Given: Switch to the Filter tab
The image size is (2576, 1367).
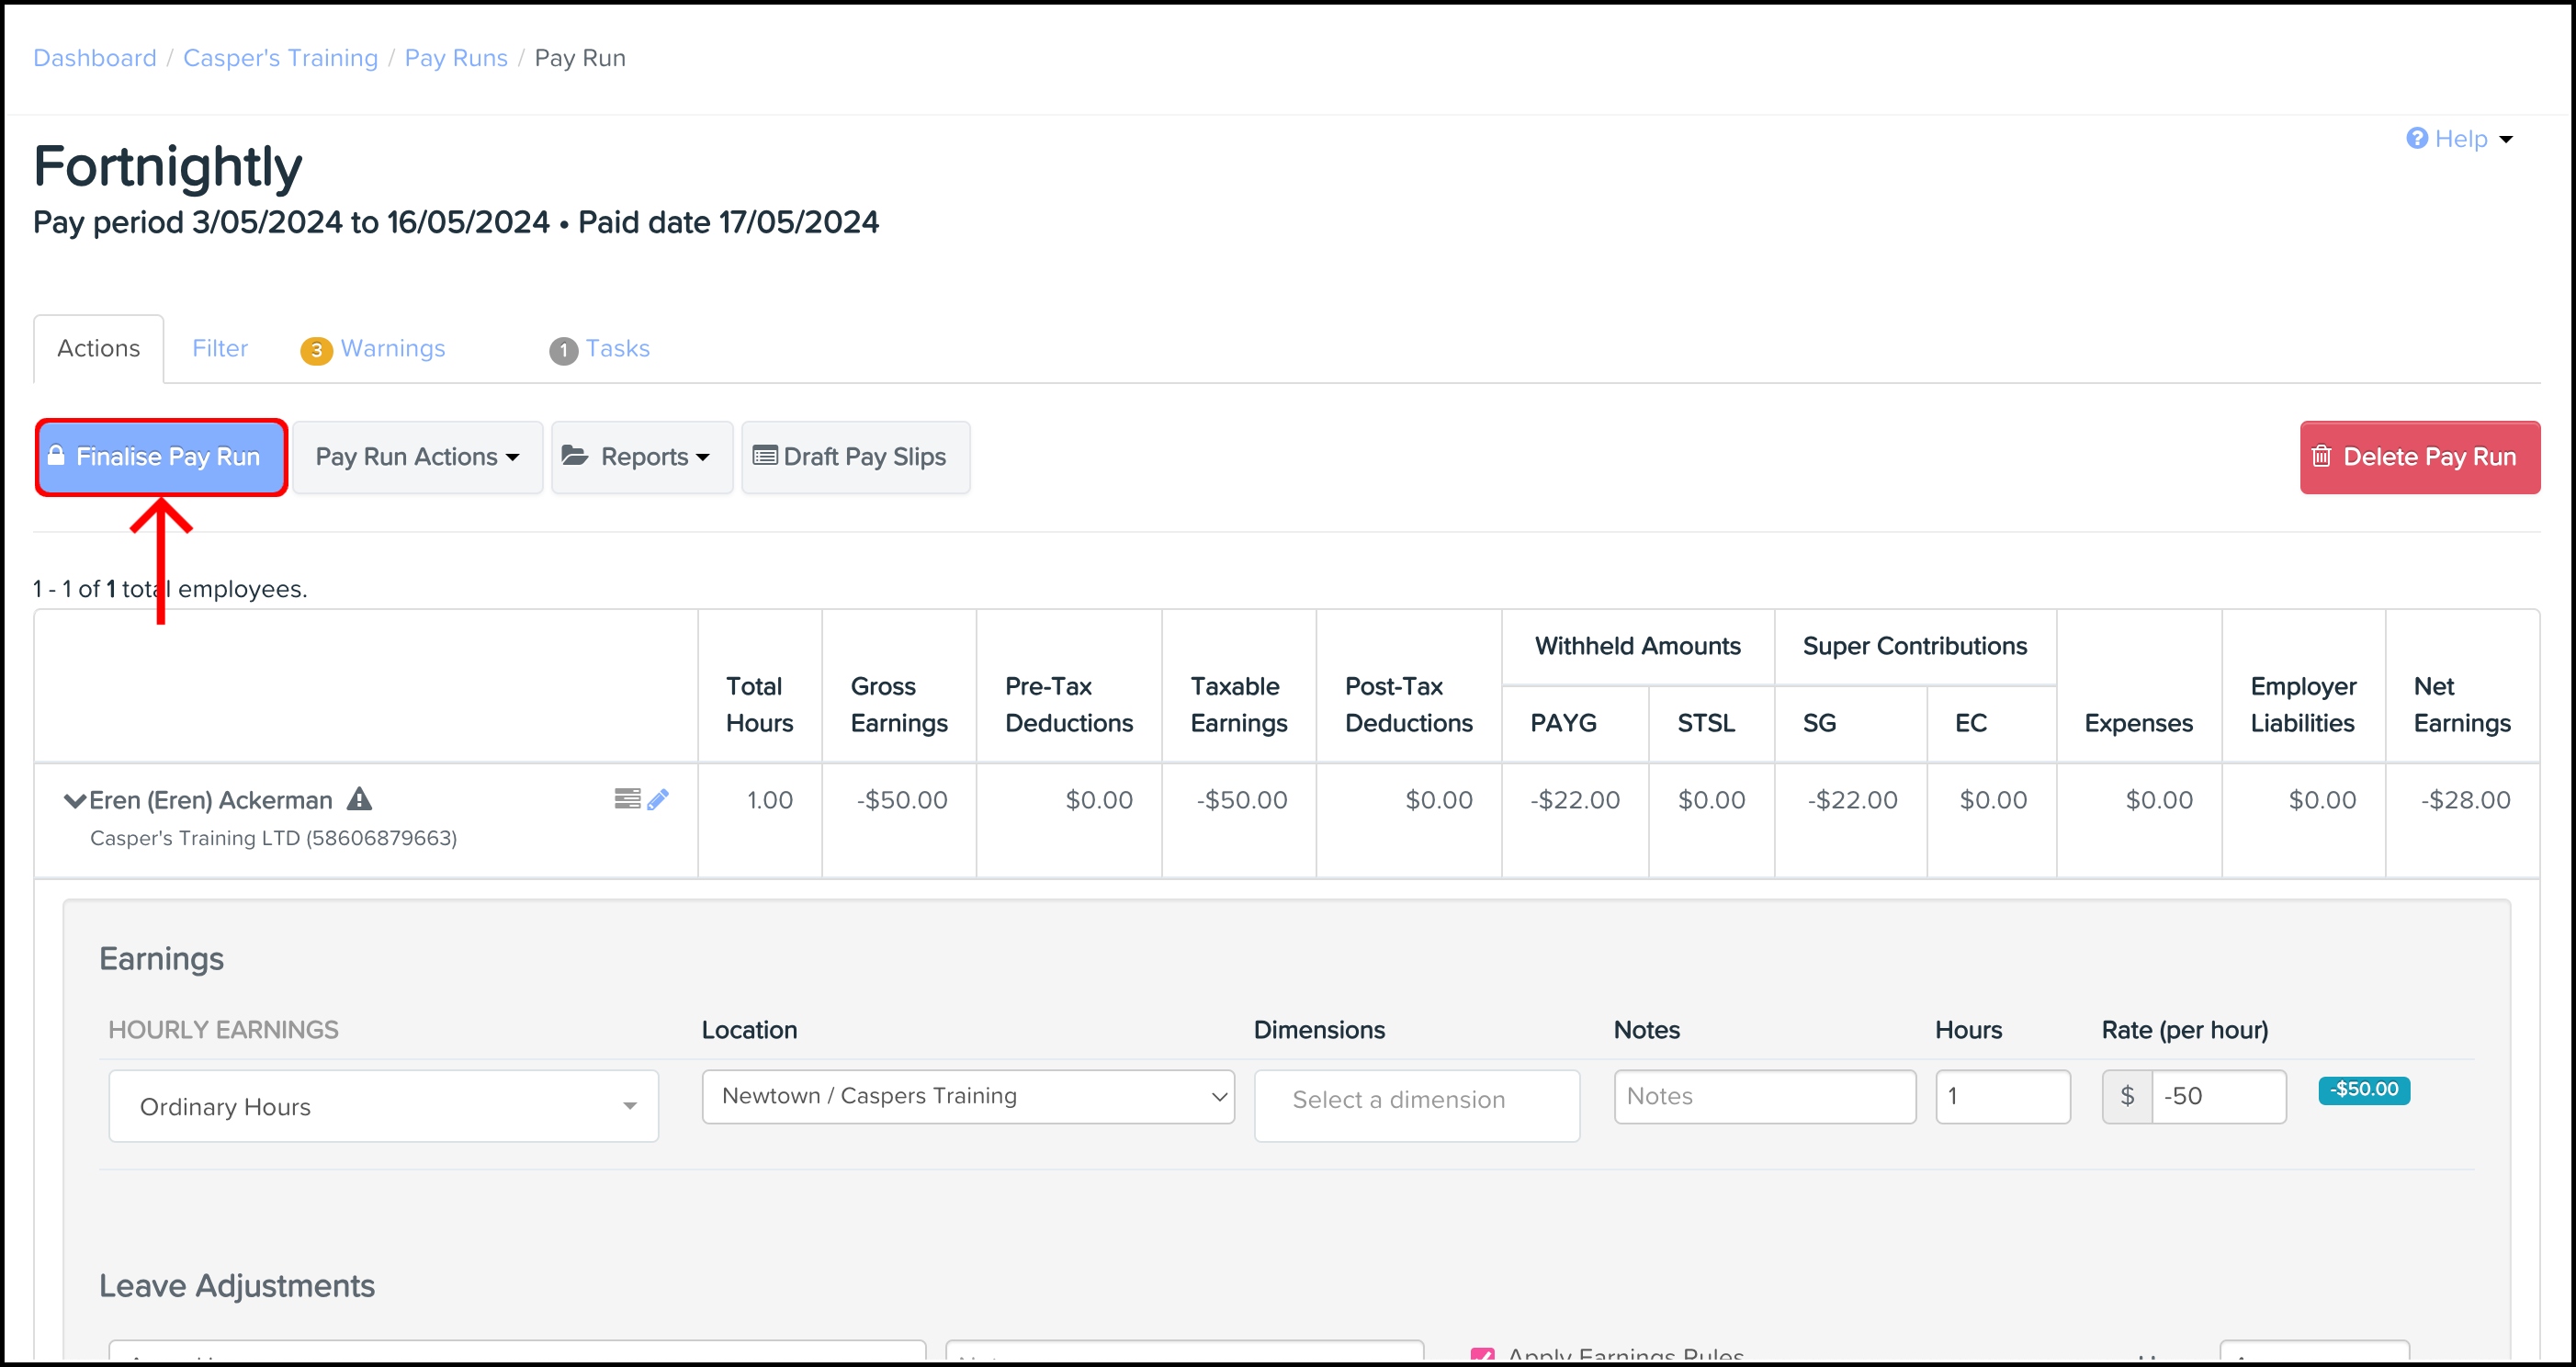Looking at the screenshot, I should pos(220,348).
